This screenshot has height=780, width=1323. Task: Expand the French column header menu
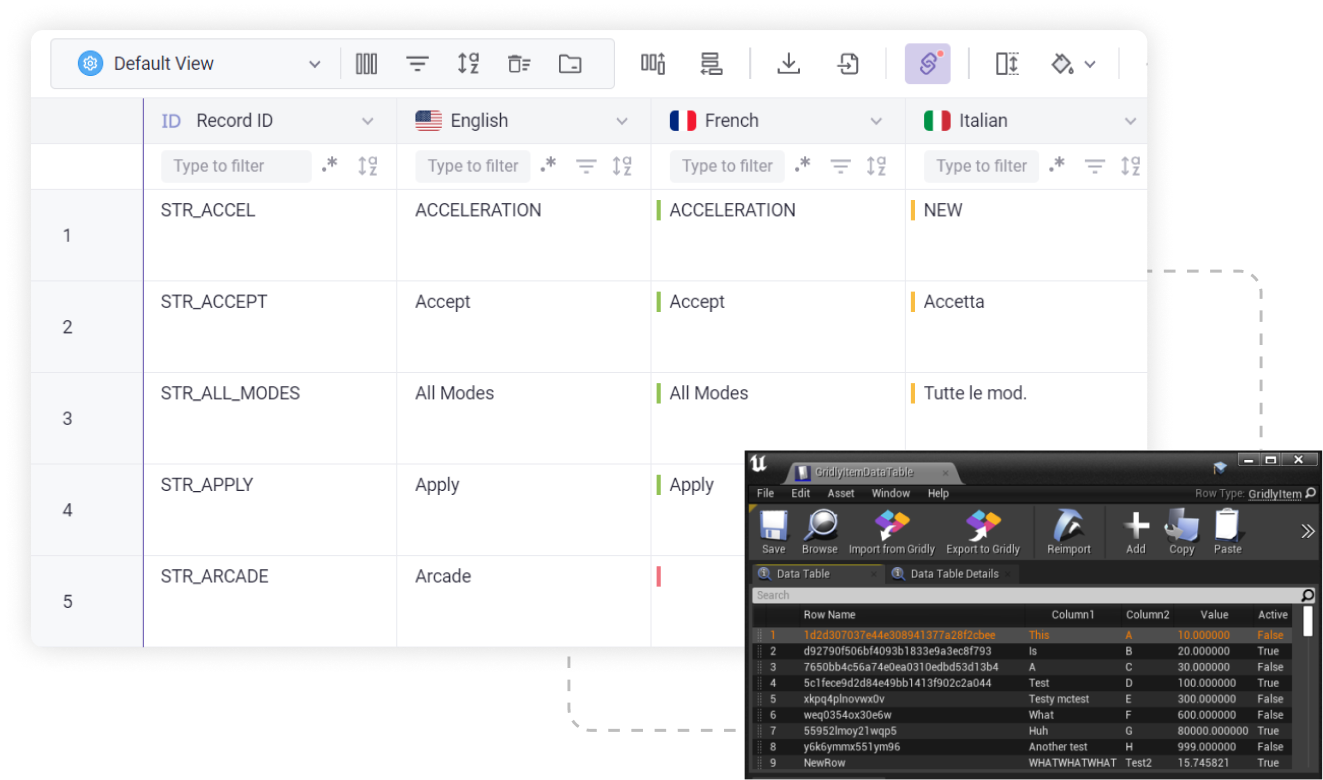876,121
